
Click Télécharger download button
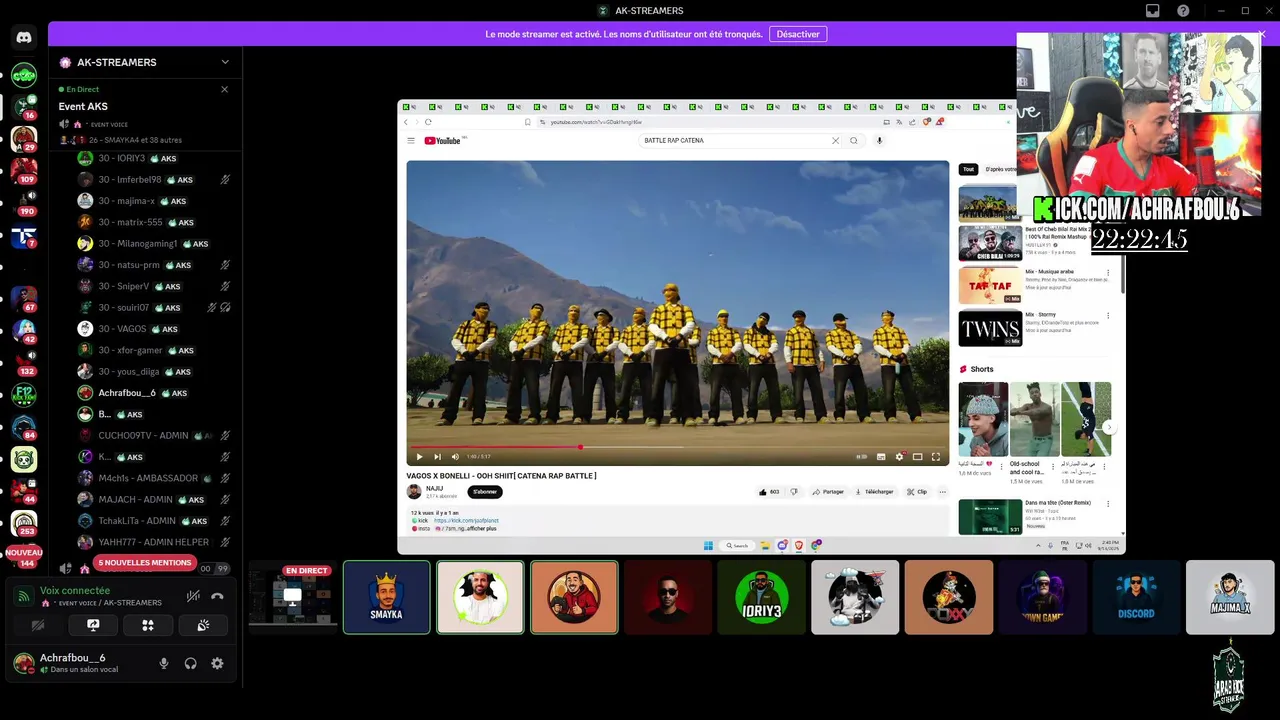click(x=875, y=492)
